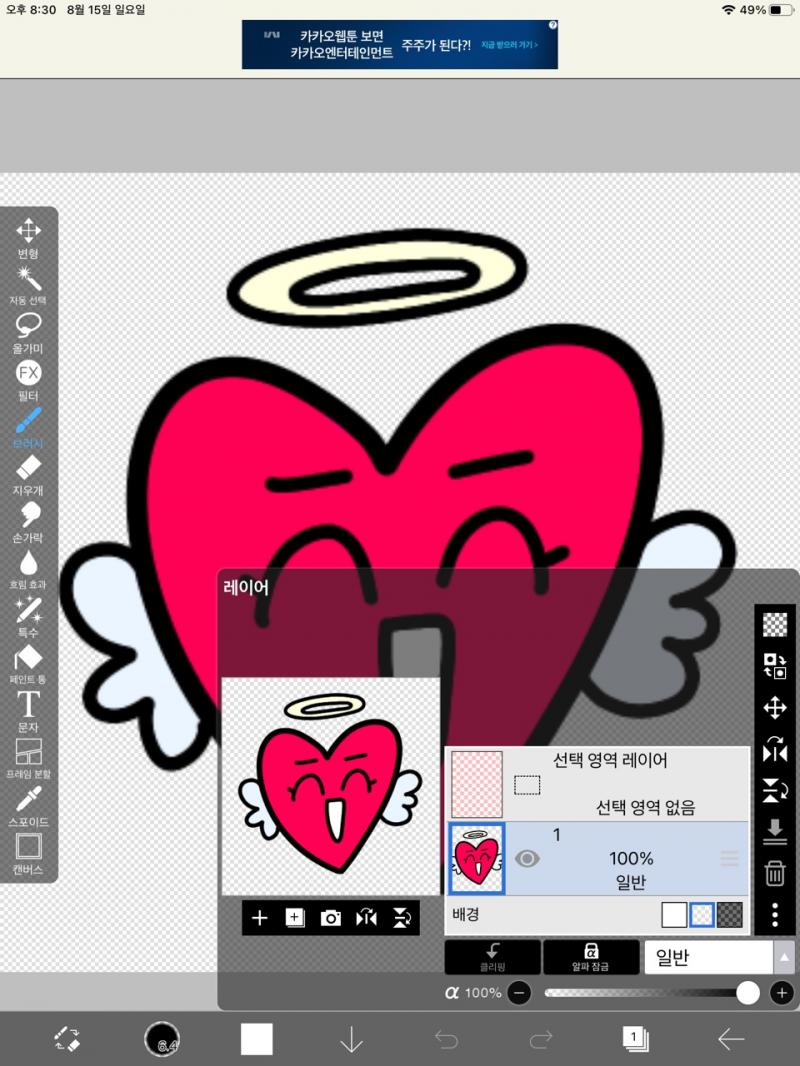
Task: Add a new layer with plus icon
Action: click(x=259, y=918)
